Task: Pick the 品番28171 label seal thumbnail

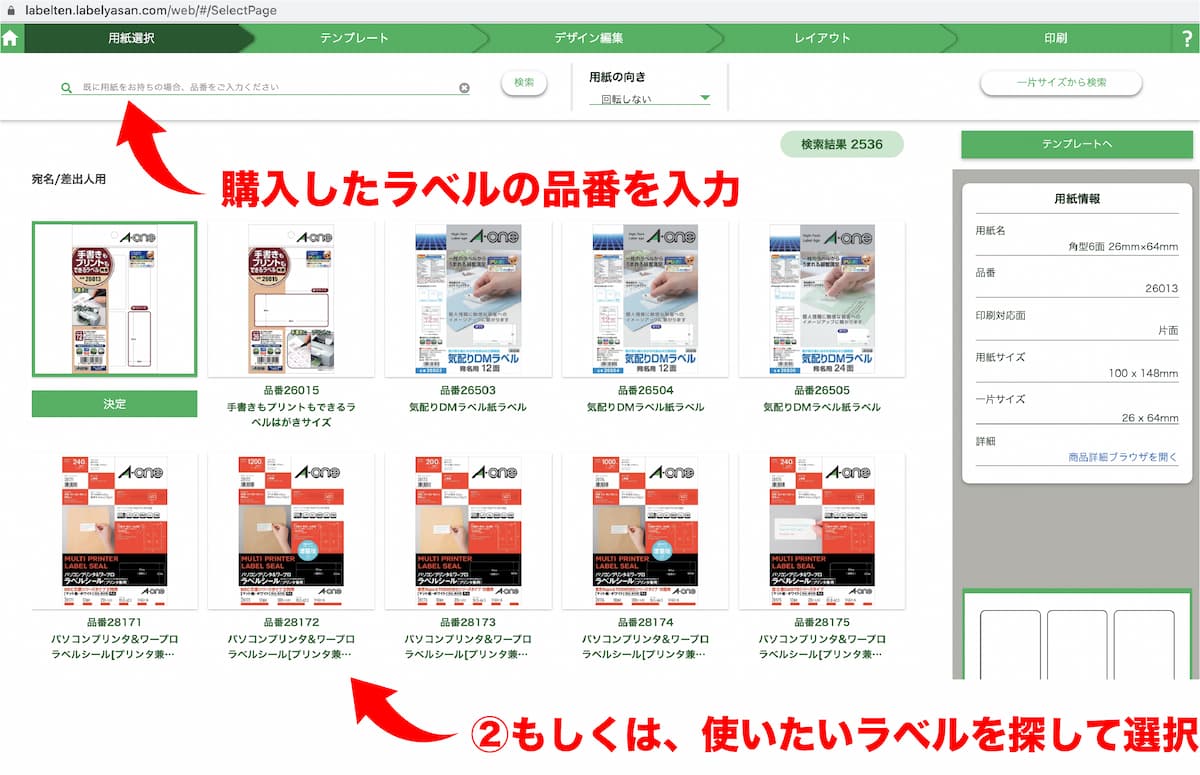Action: tap(115, 531)
